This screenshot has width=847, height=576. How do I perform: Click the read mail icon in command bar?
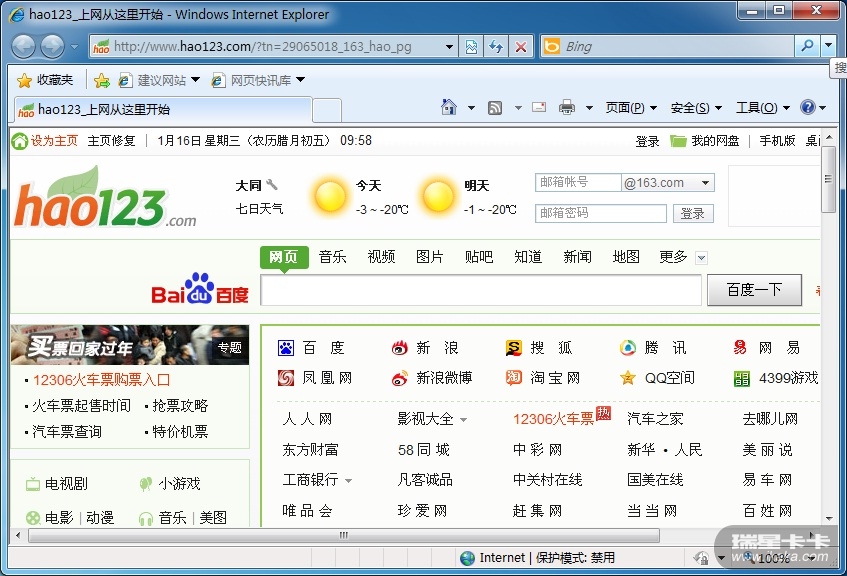[539, 108]
